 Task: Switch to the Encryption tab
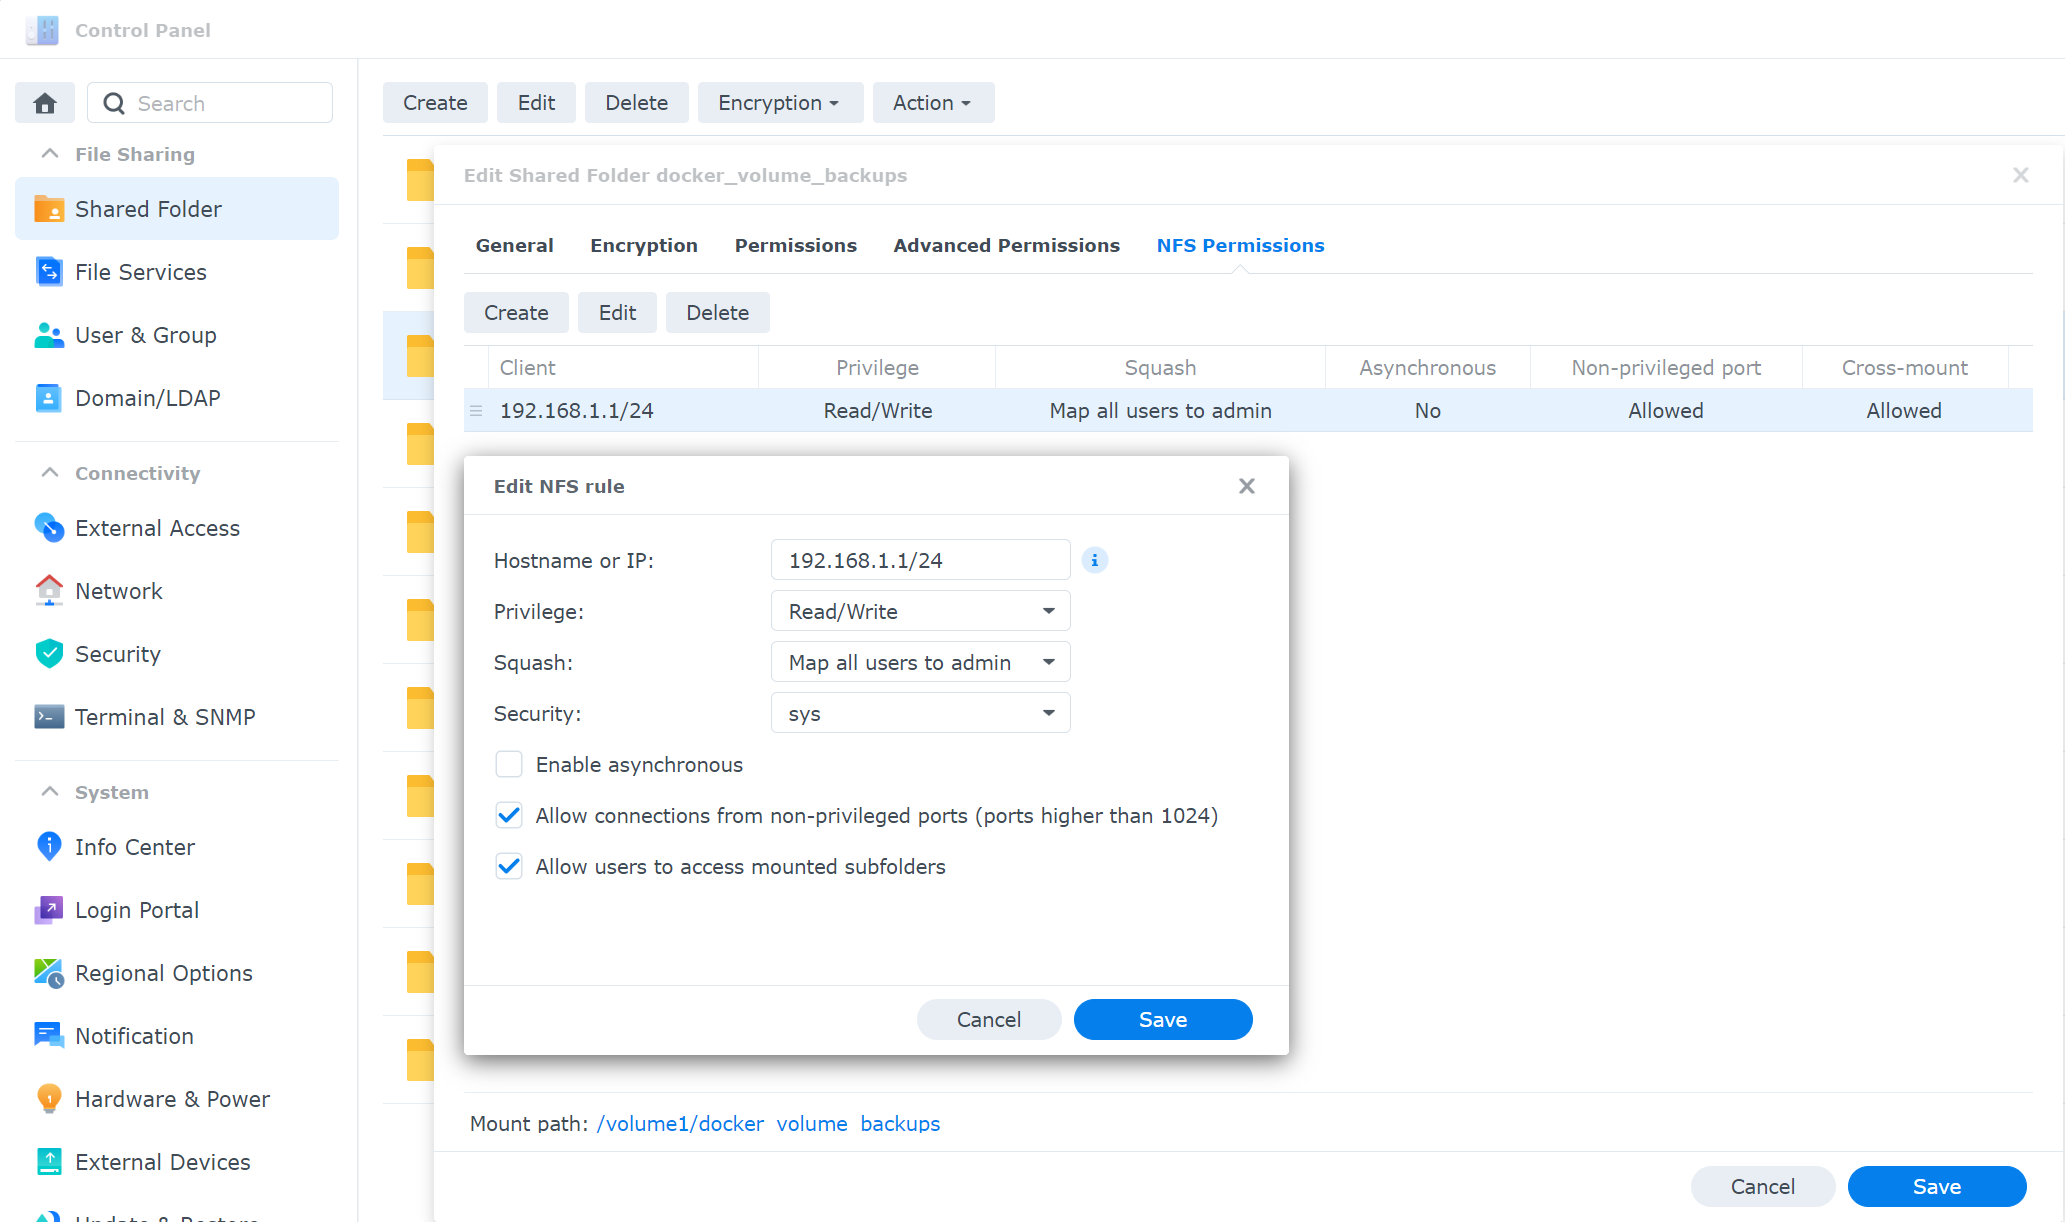coord(643,246)
